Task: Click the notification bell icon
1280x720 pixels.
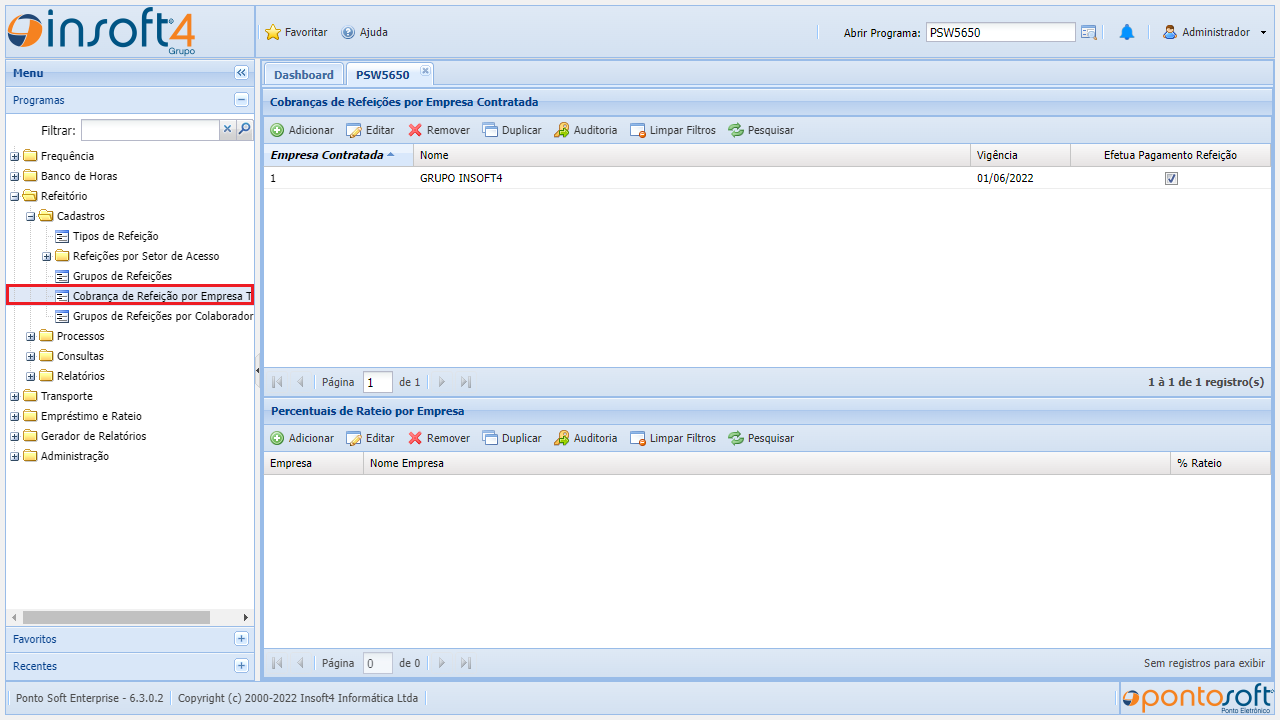Action: coord(1126,32)
